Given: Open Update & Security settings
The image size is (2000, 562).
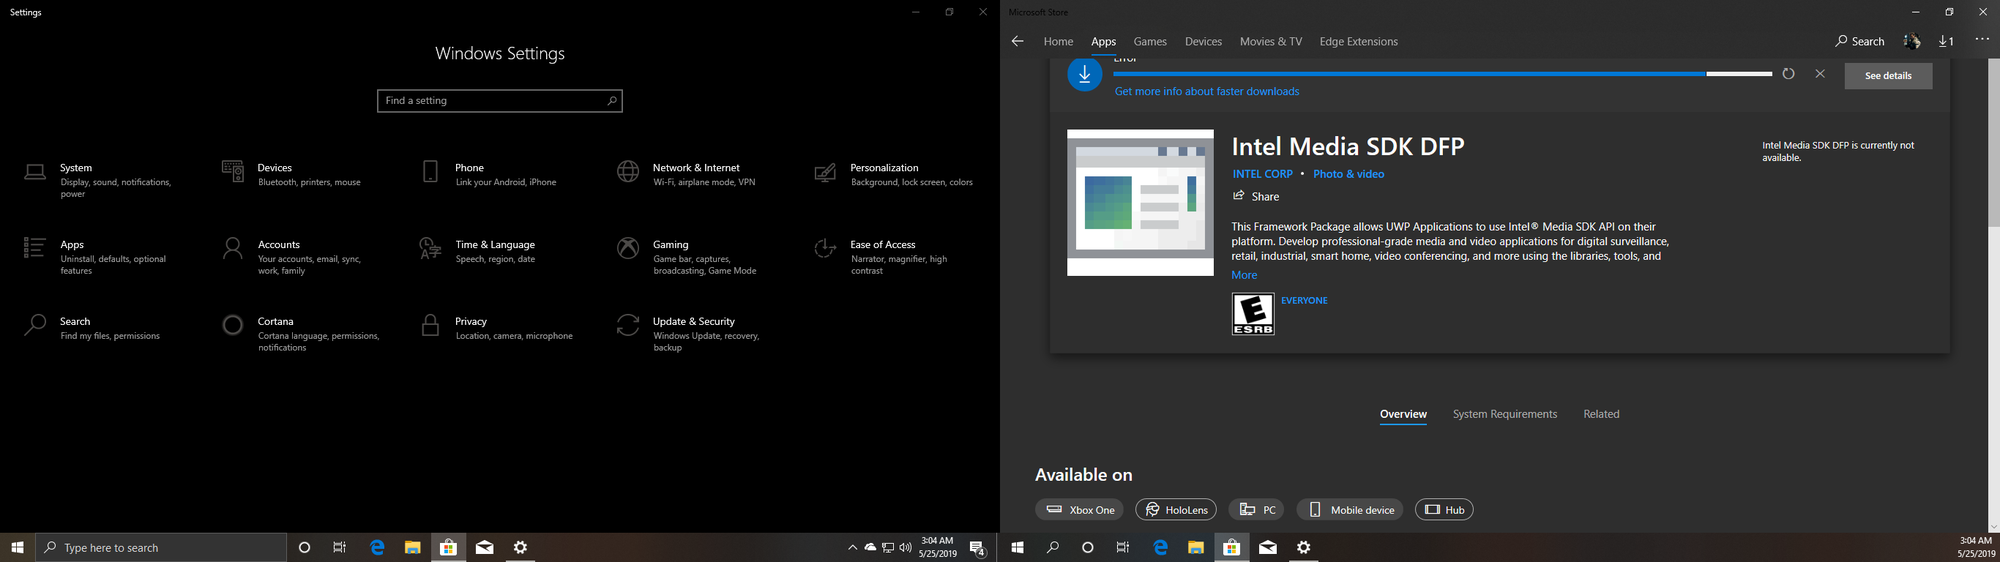Looking at the screenshot, I should (690, 334).
